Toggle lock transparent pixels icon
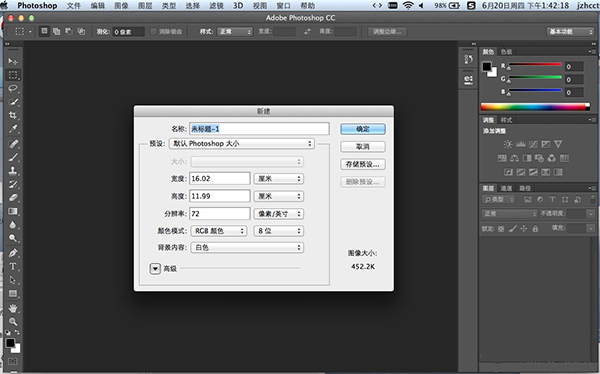Viewport: 600px width, 374px height. point(501,229)
